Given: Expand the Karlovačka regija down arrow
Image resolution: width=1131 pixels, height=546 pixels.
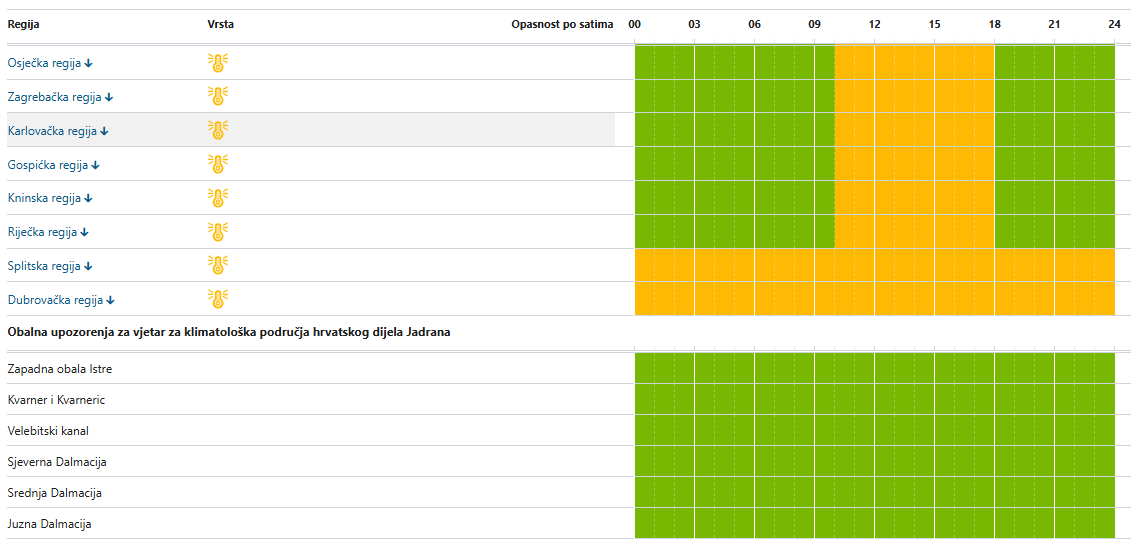Looking at the screenshot, I should [104, 131].
